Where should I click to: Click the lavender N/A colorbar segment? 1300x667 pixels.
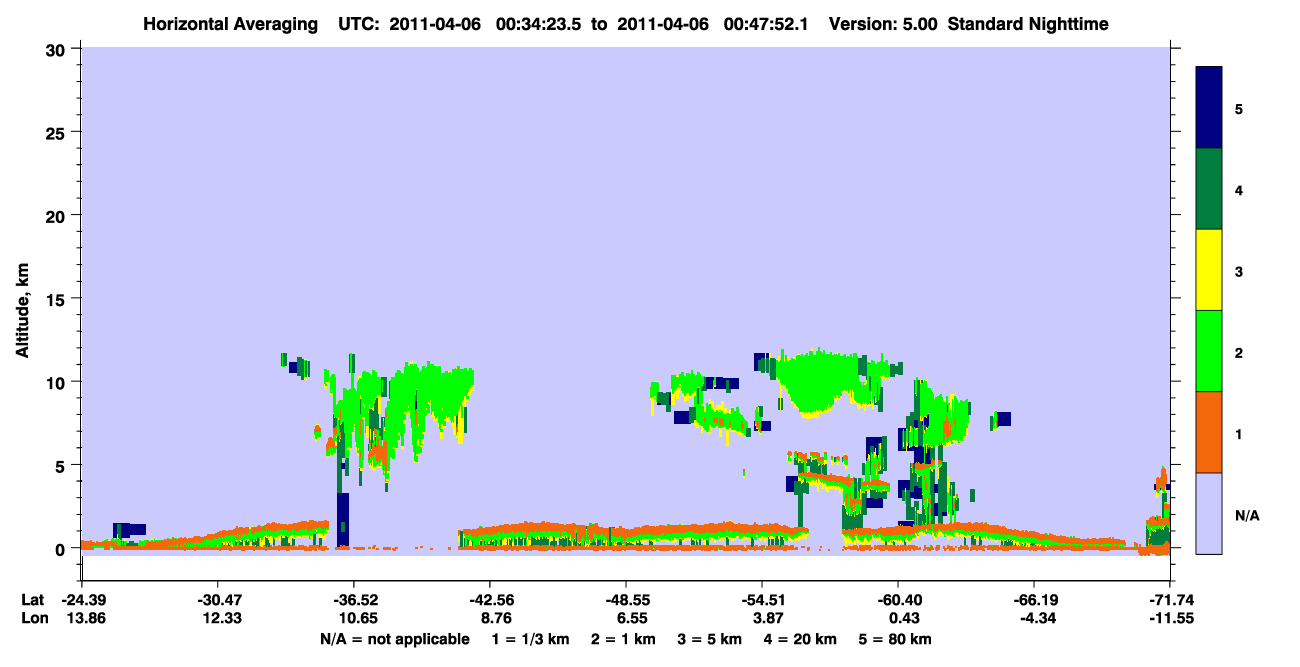click(1209, 513)
